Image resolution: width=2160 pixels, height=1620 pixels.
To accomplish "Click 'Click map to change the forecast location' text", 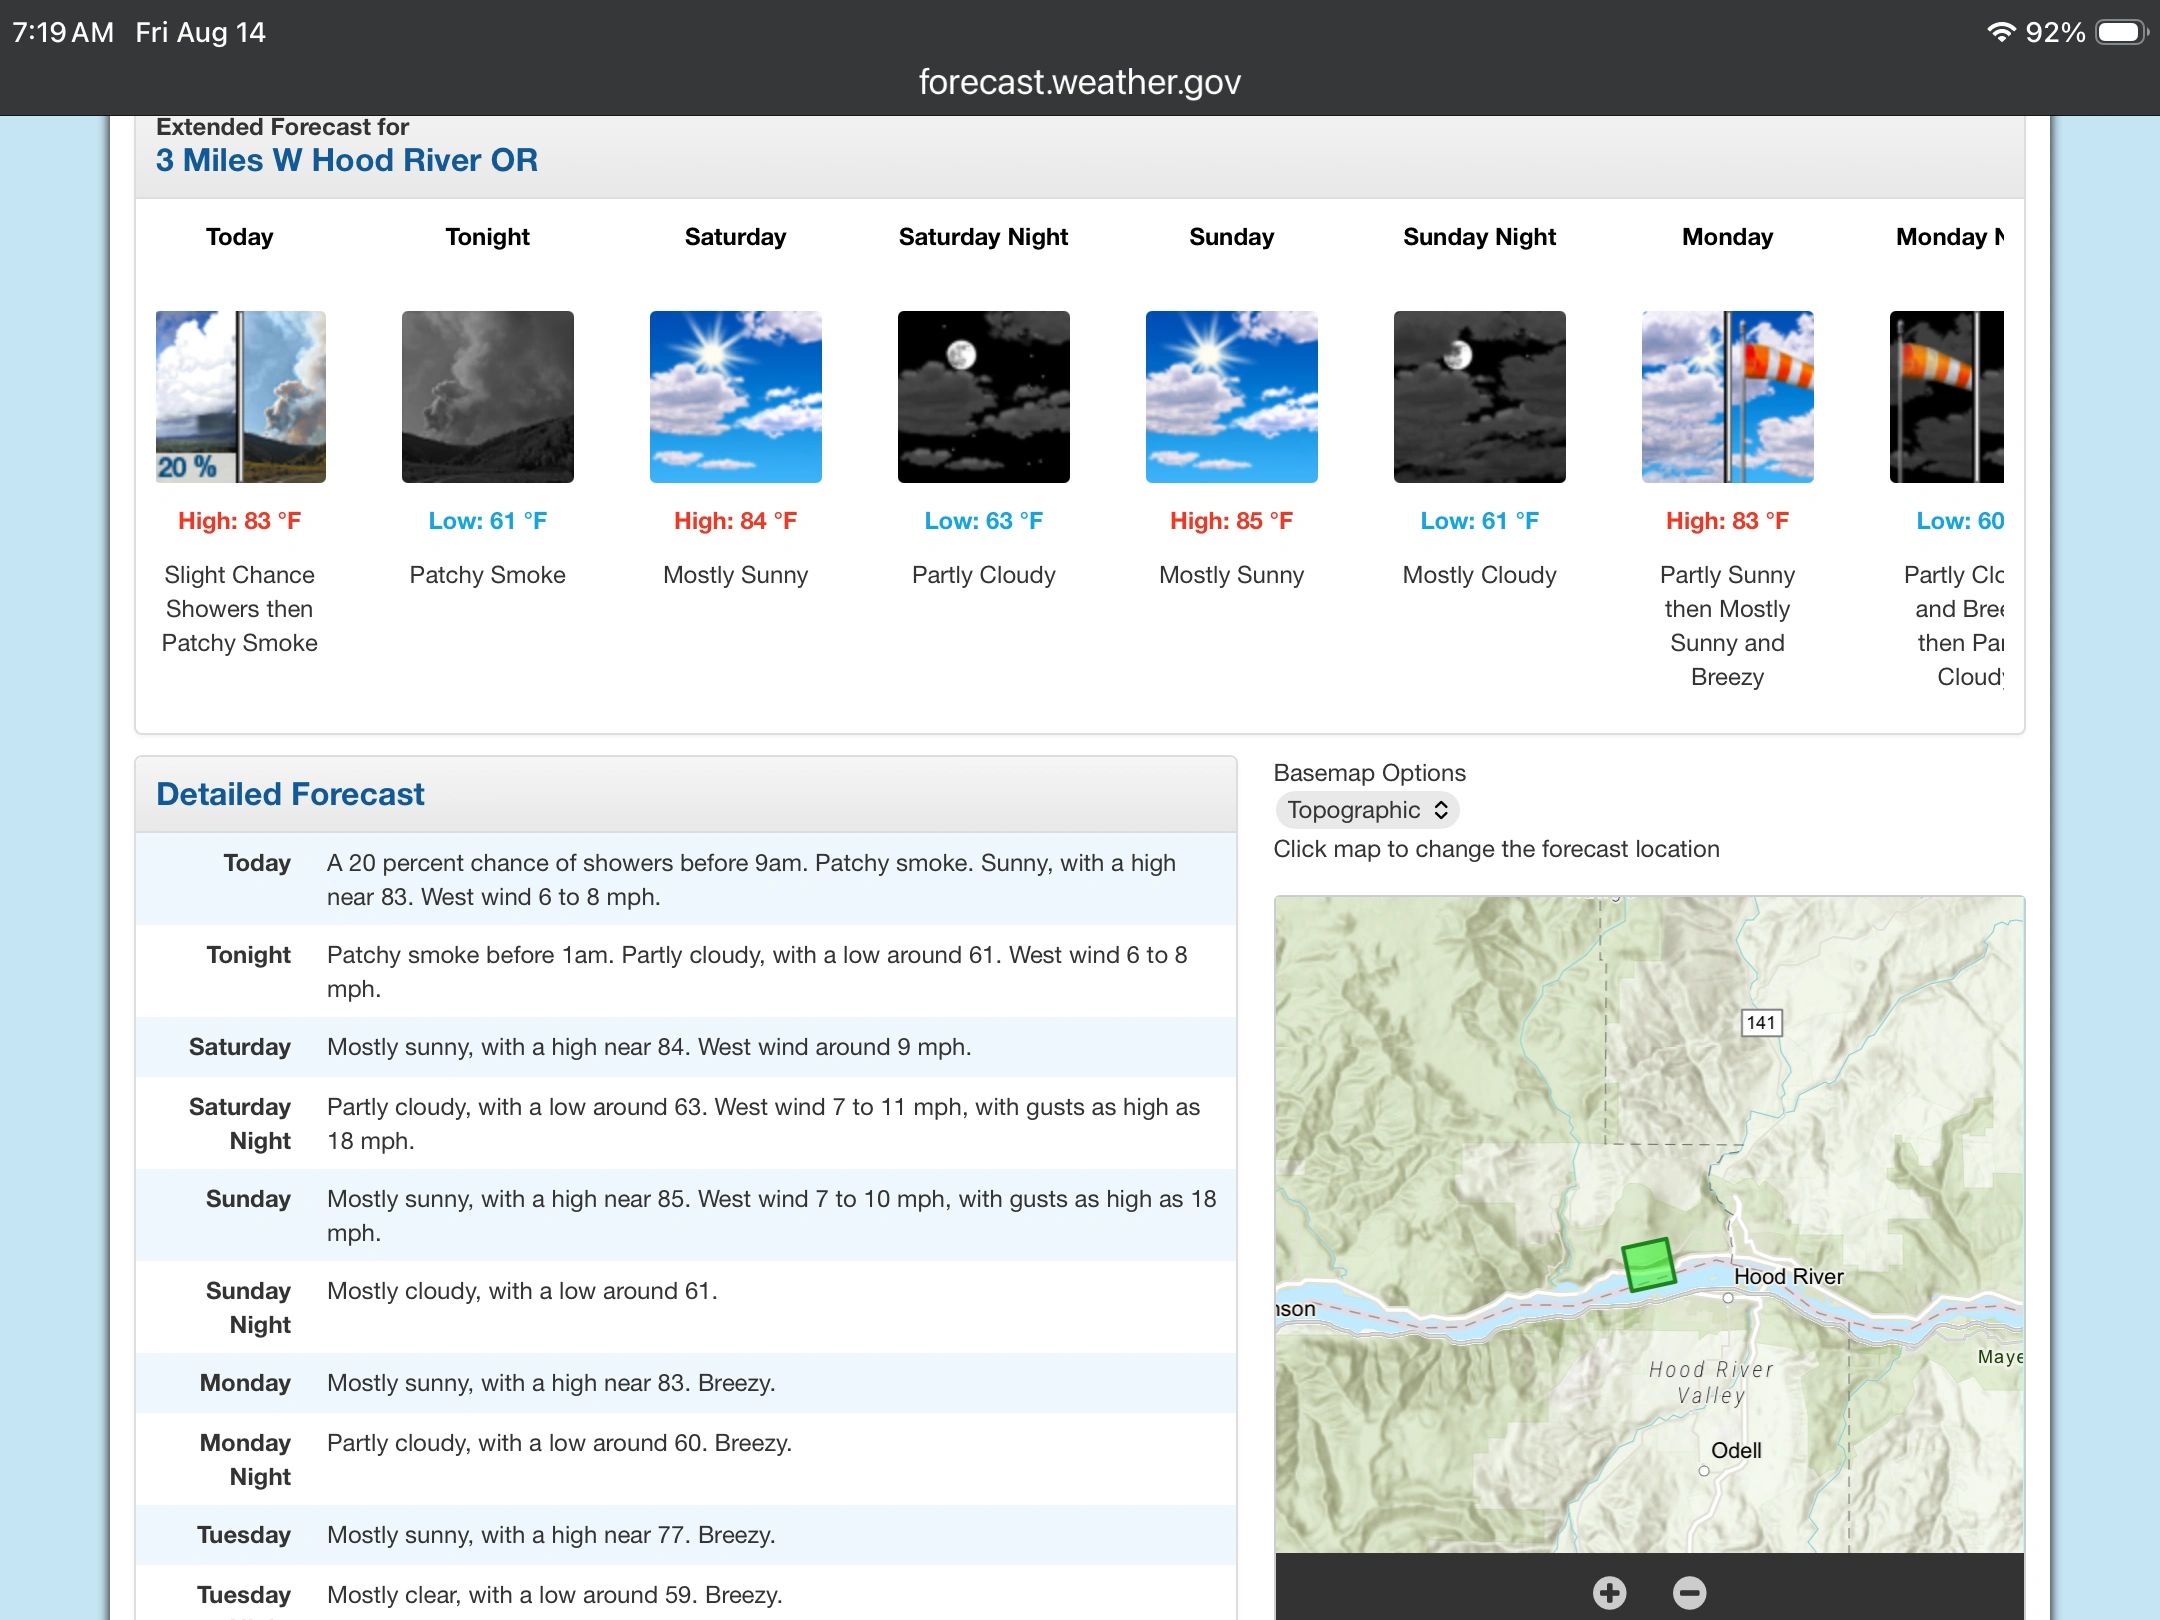I will 1496,849.
